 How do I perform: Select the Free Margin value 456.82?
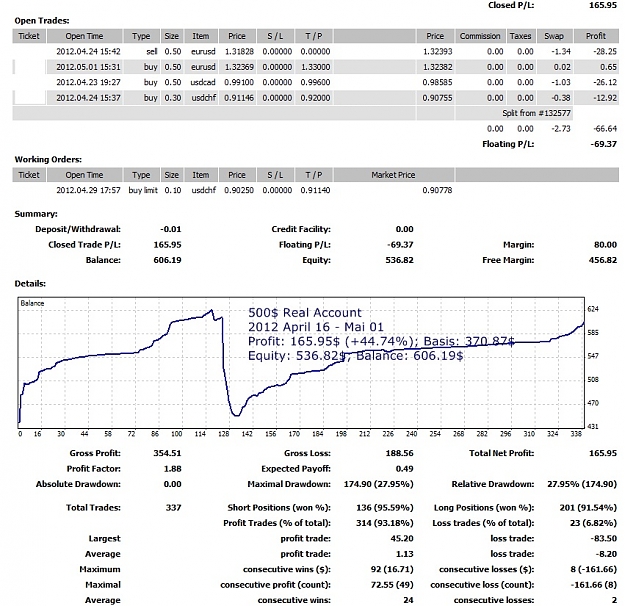click(603, 260)
